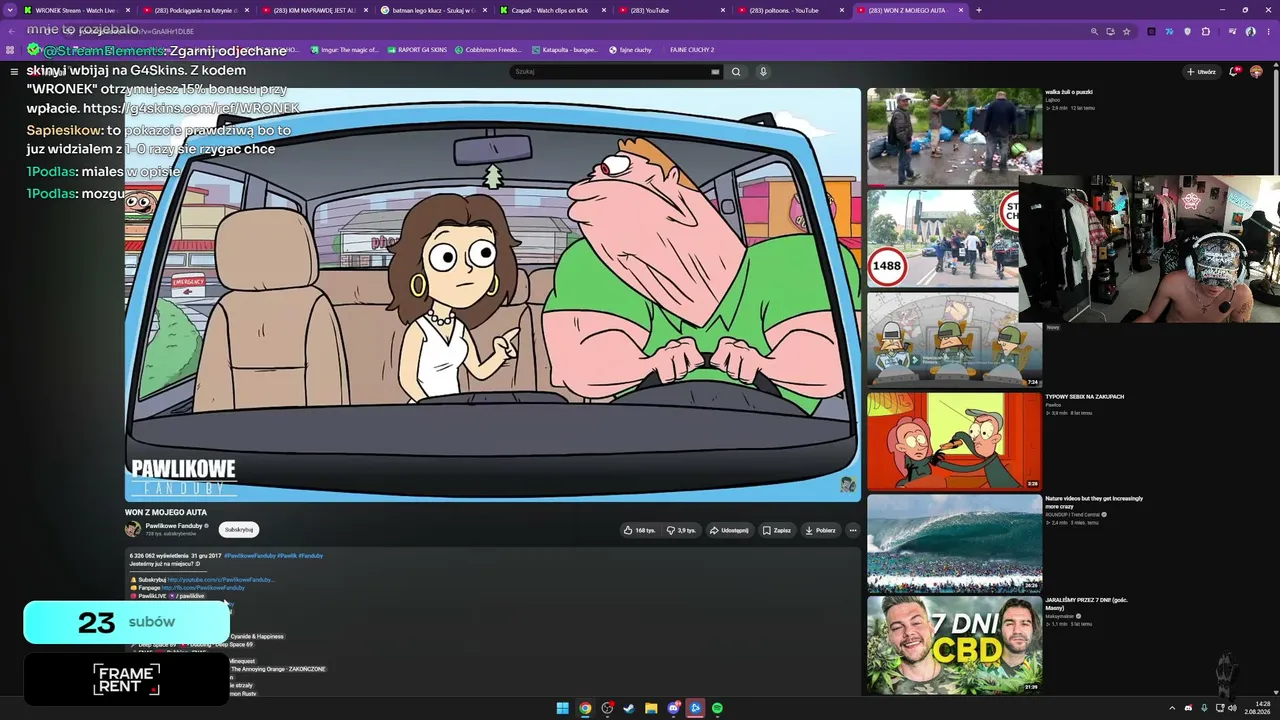Open the 7 DNI CBD video thumbnail
This screenshot has width=1280, height=720.
(x=954, y=645)
